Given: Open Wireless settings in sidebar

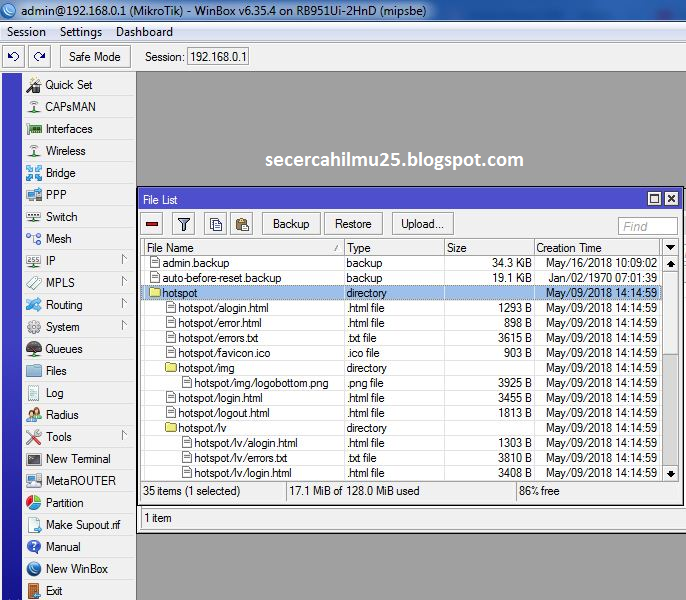Looking at the screenshot, I should [x=79, y=151].
